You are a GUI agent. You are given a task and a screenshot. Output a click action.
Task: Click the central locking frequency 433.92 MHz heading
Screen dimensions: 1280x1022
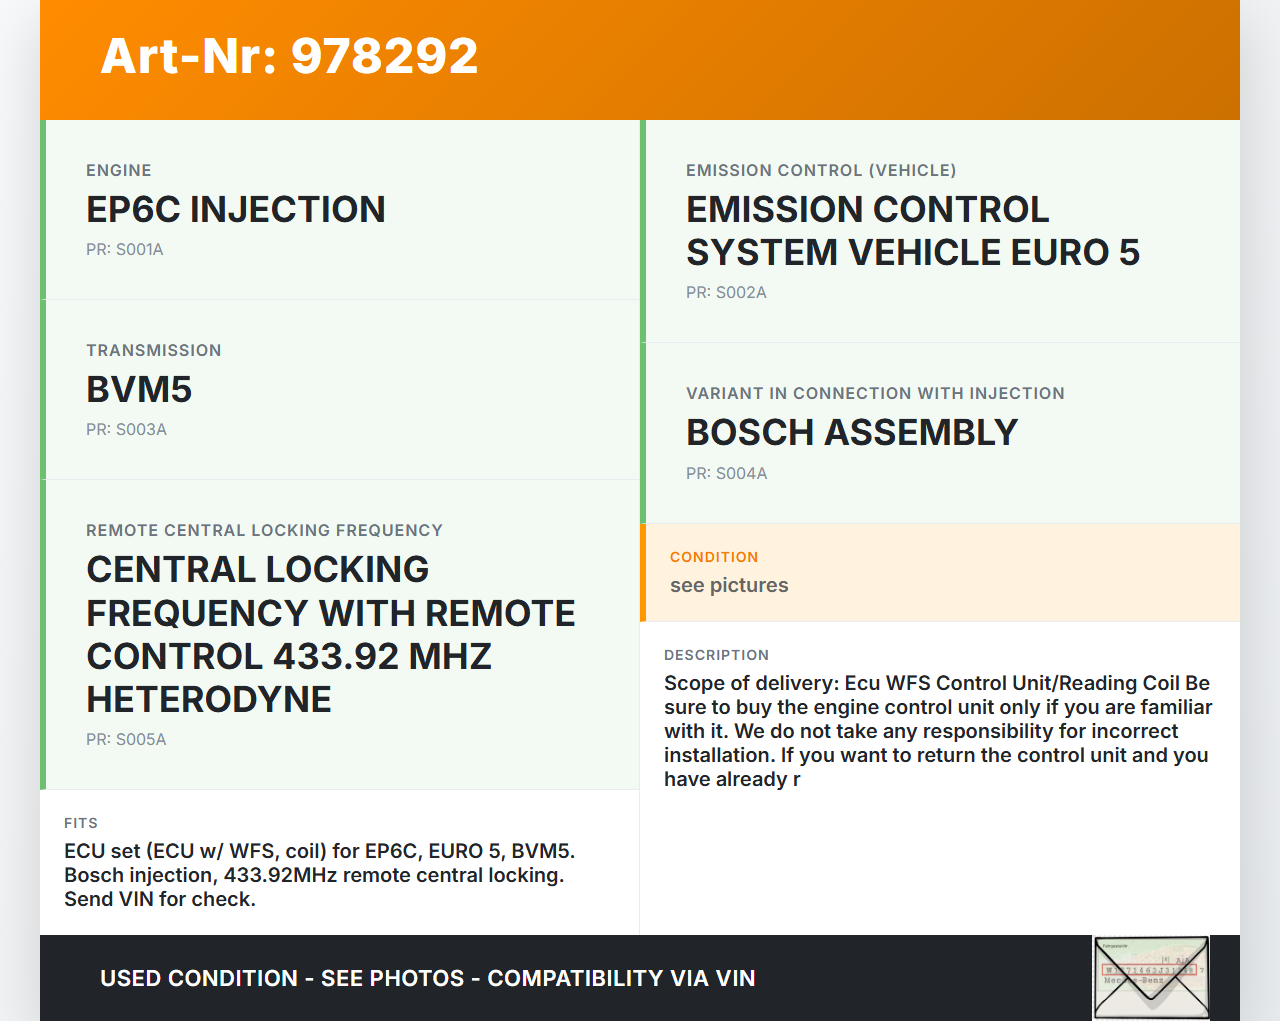[x=330, y=634]
